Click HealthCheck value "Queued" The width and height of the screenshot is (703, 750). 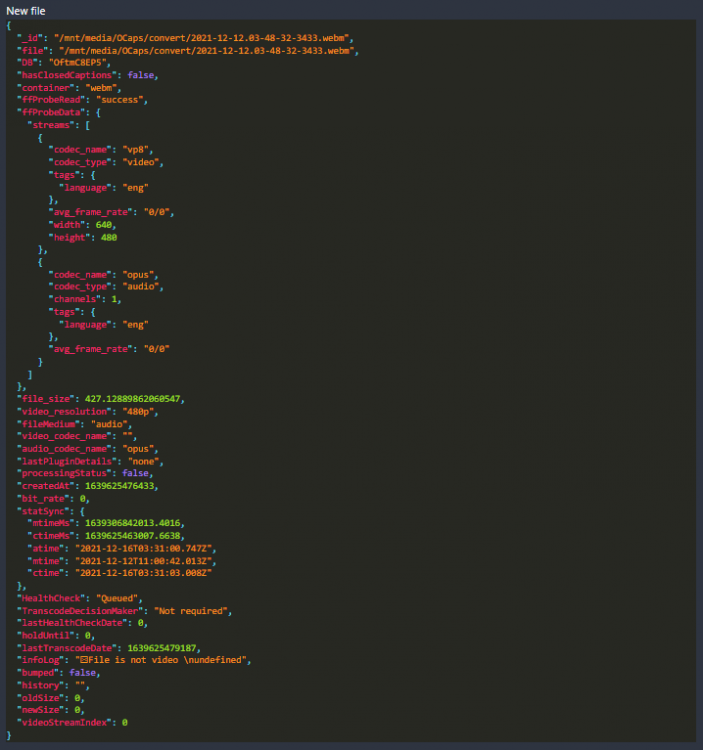click(117, 598)
